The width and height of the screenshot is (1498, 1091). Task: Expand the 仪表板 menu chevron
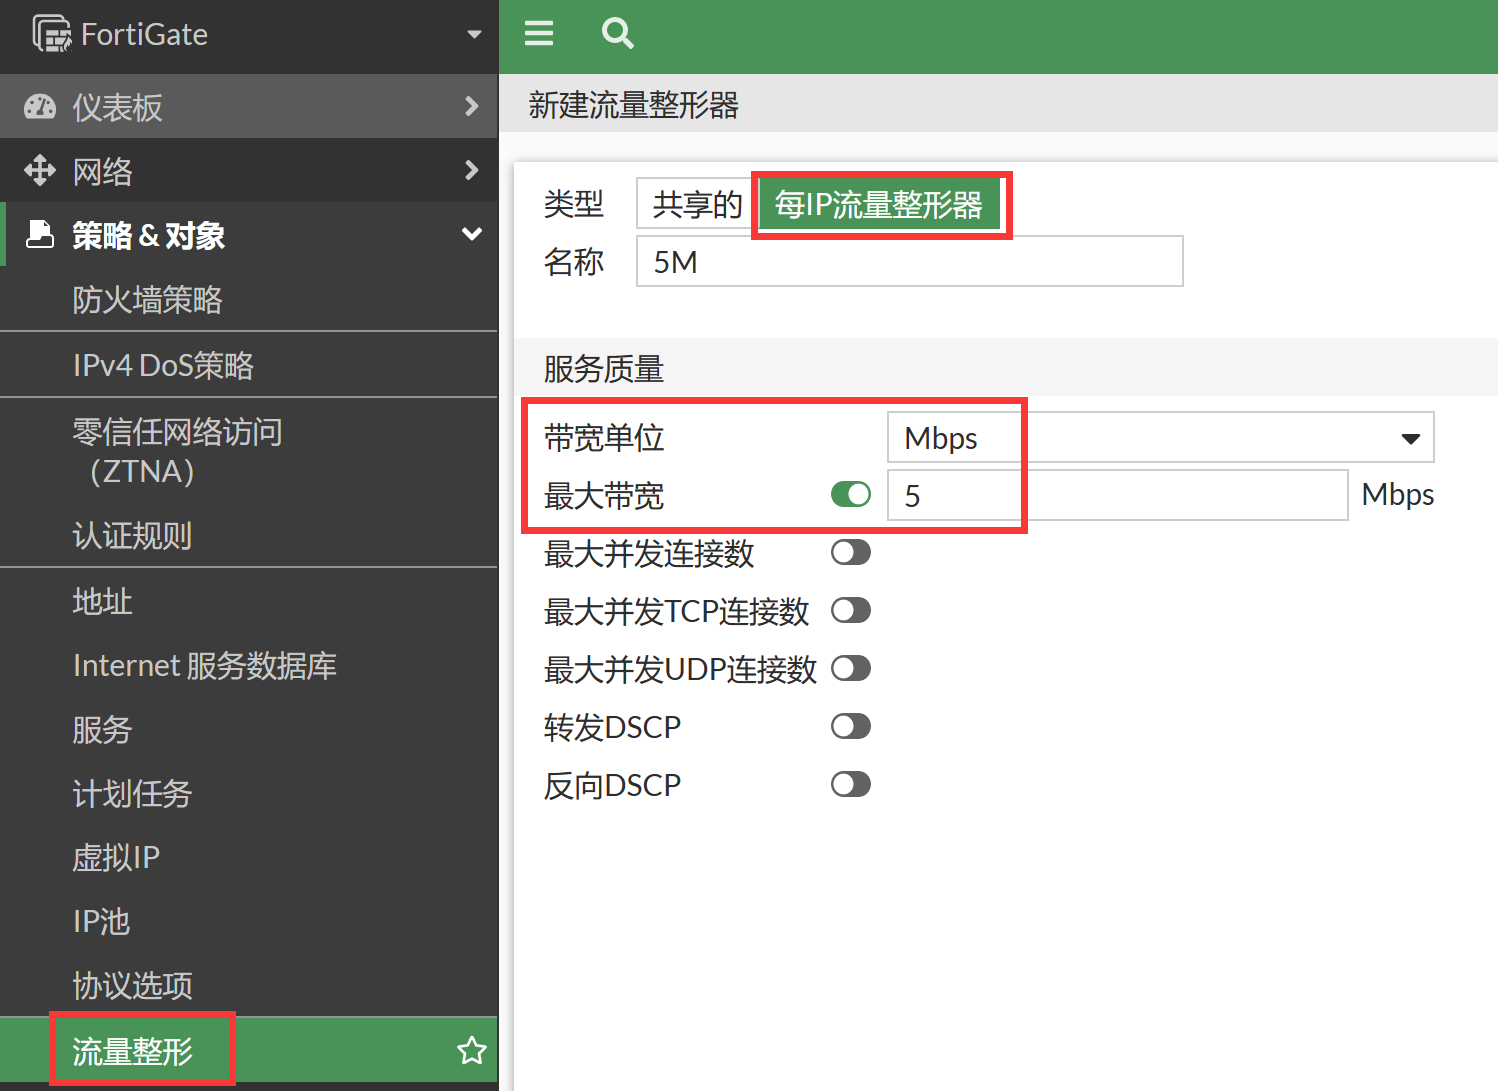pyautogui.click(x=472, y=106)
